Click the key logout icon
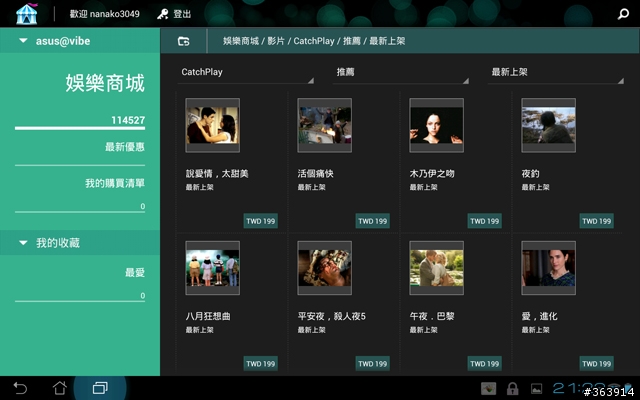Viewport: 640px width, 400px height. point(162,14)
